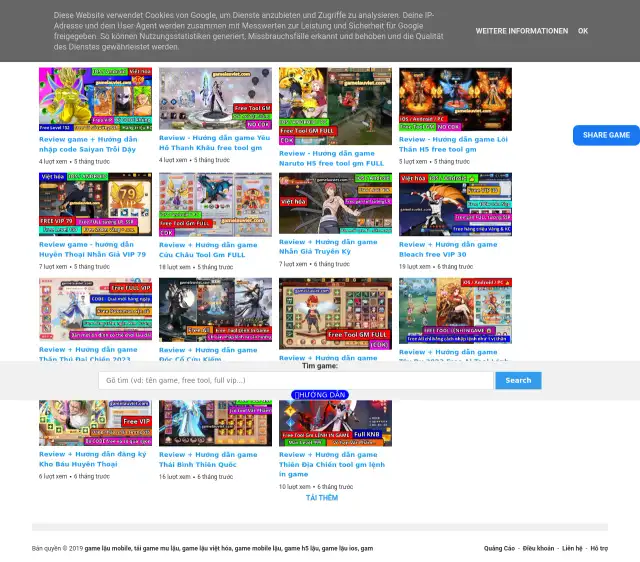Open 'Yêu Hồ Thanh Khâu free tool gm' link
This screenshot has height=562, width=640.
[x=214, y=143]
